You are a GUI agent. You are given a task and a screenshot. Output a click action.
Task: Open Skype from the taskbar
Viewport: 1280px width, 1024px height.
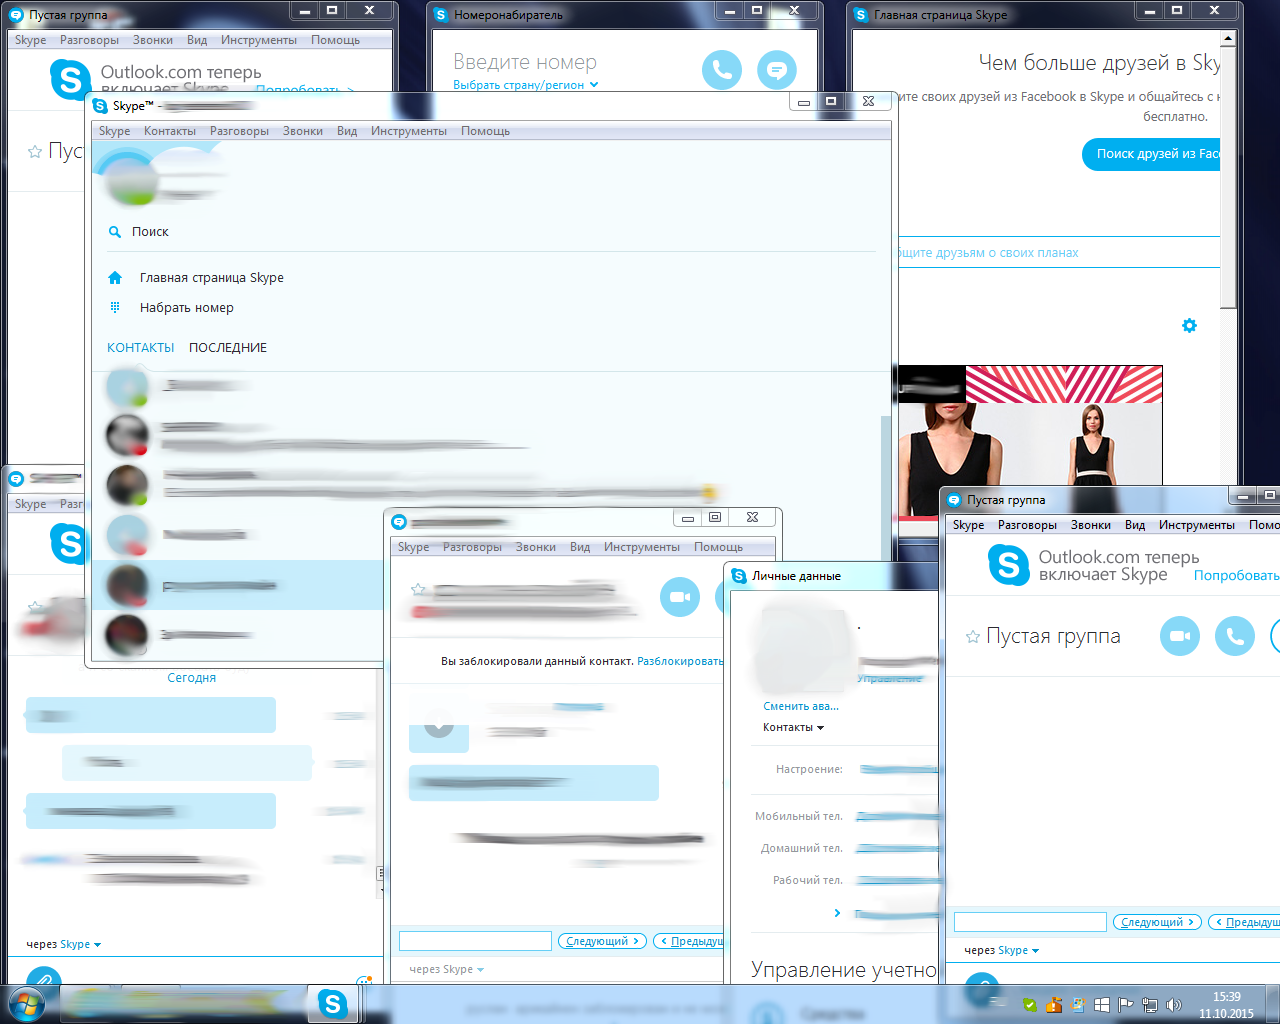pos(332,1004)
